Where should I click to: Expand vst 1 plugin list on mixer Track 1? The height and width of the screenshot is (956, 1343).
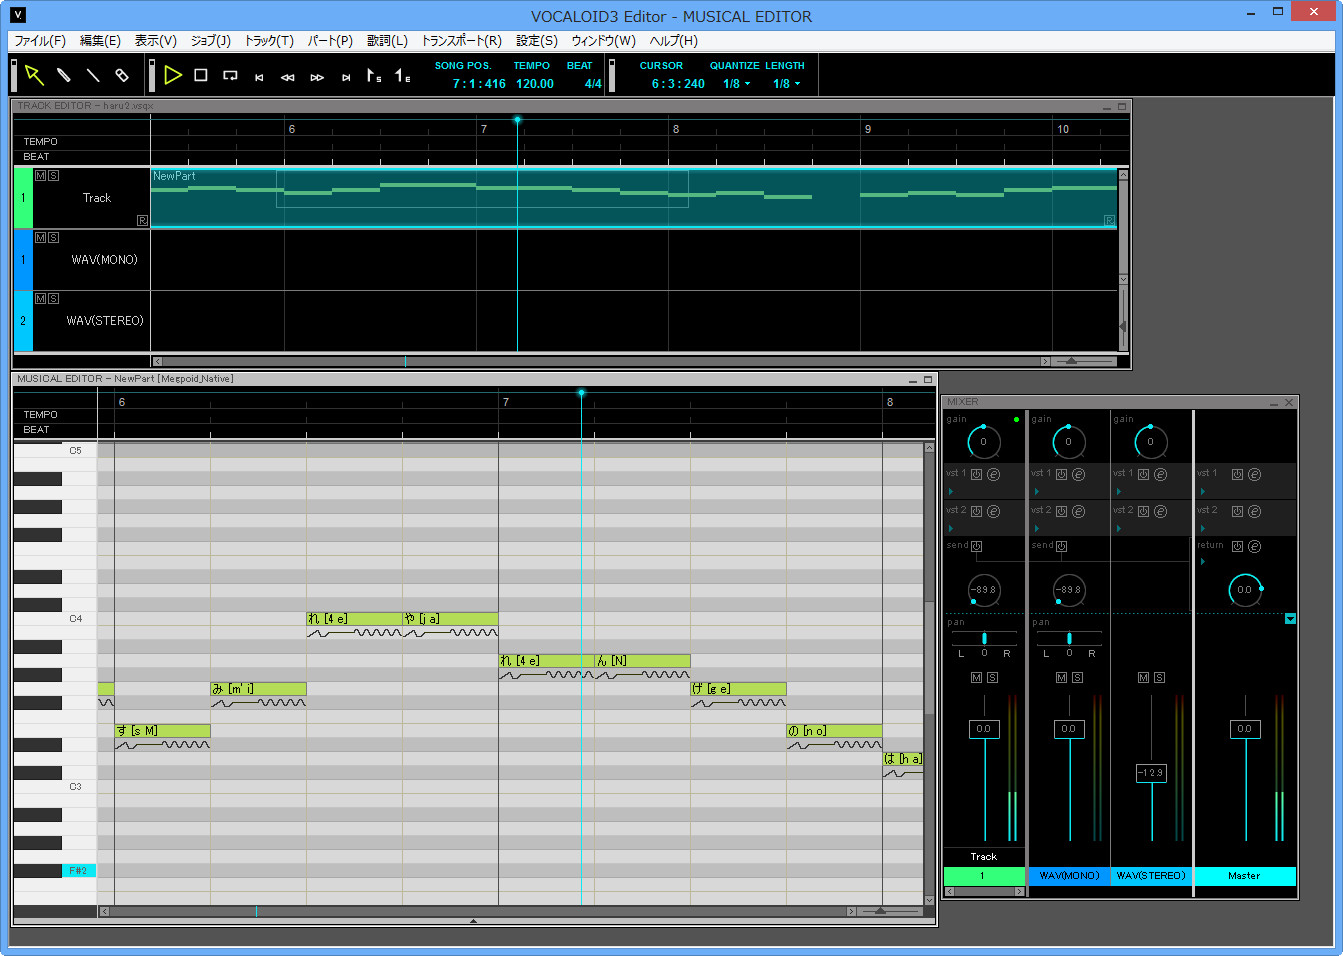point(951,491)
